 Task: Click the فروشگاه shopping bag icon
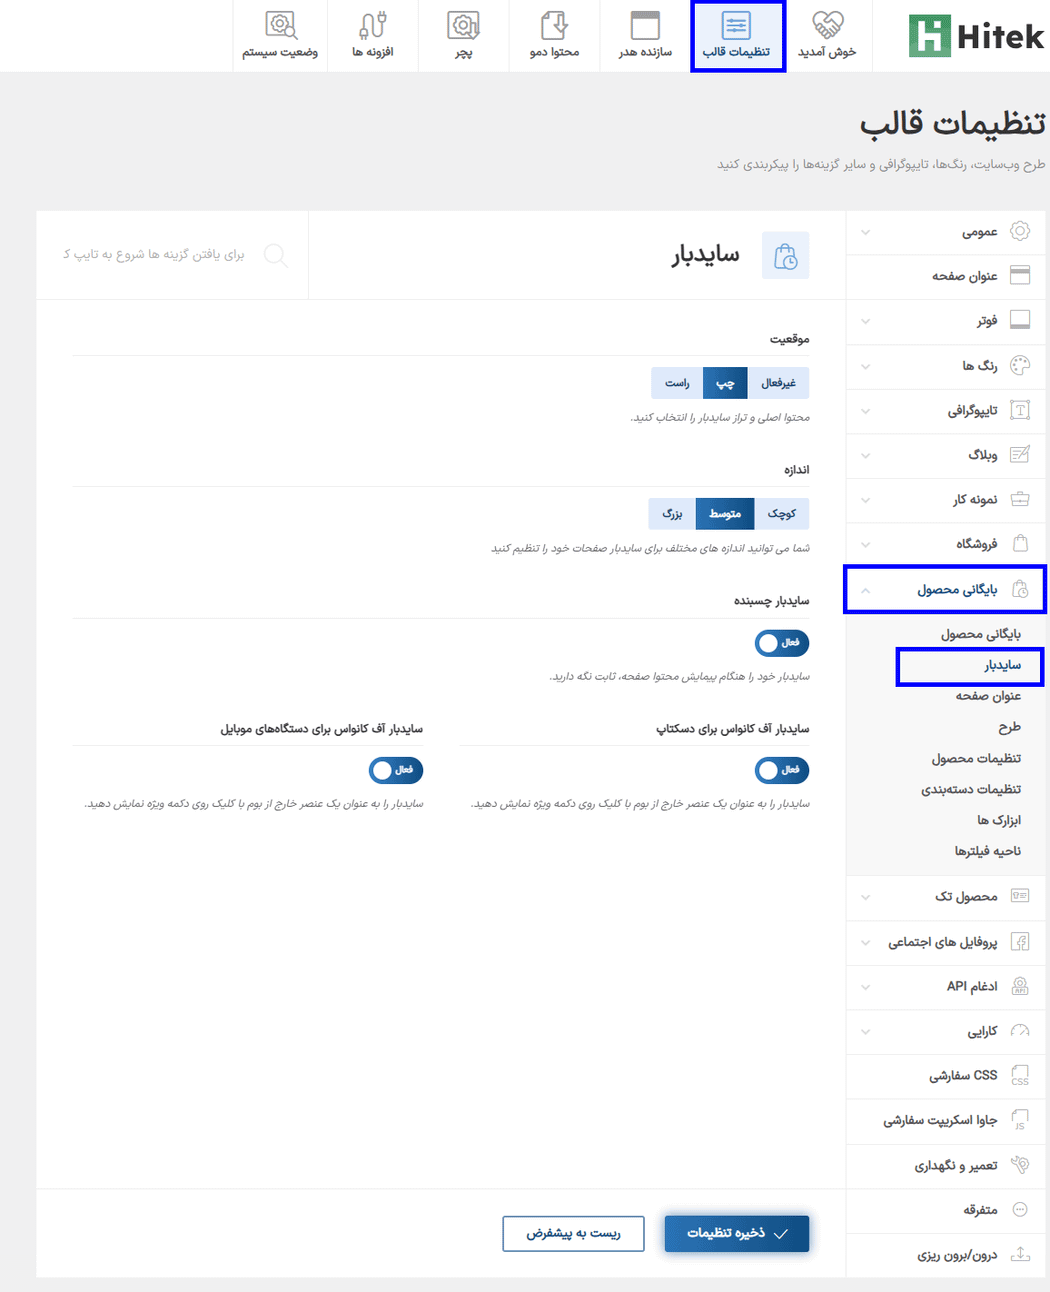point(1020,543)
